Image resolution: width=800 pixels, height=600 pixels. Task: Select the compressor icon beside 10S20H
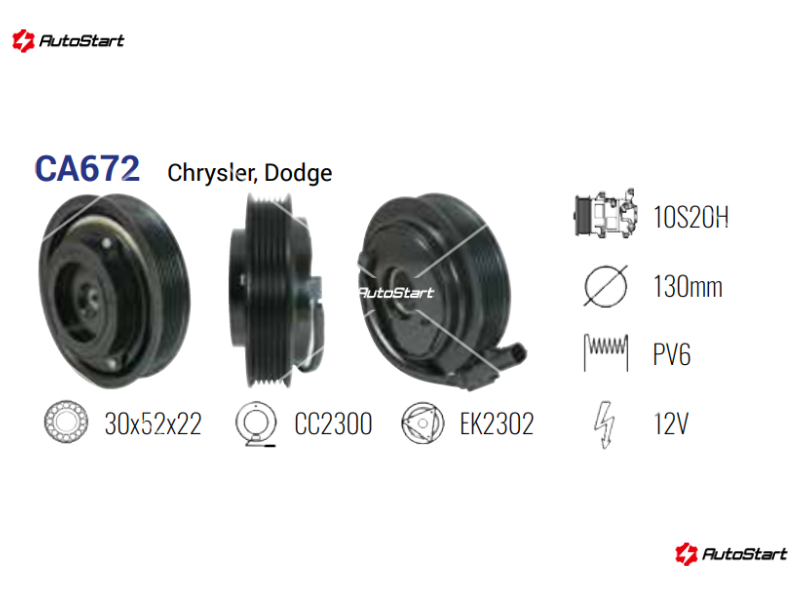click(606, 214)
